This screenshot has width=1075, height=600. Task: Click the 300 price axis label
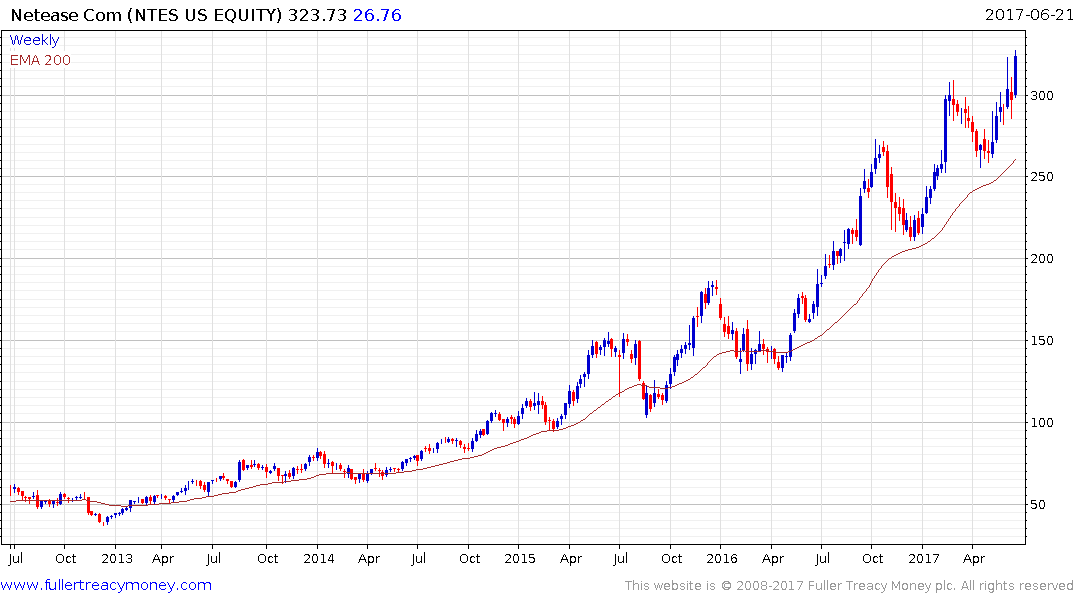tap(1042, 95)
